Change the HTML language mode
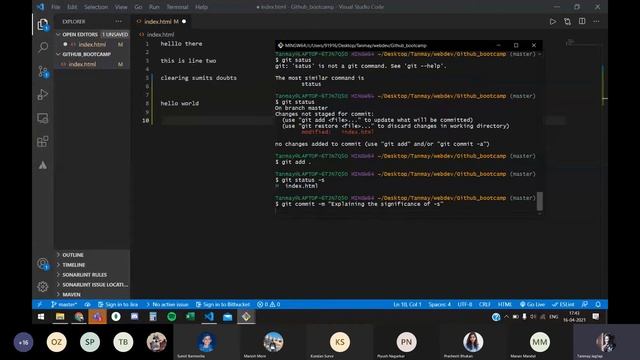Viewport: 640px width, 360px height. (x=505, y=304)
